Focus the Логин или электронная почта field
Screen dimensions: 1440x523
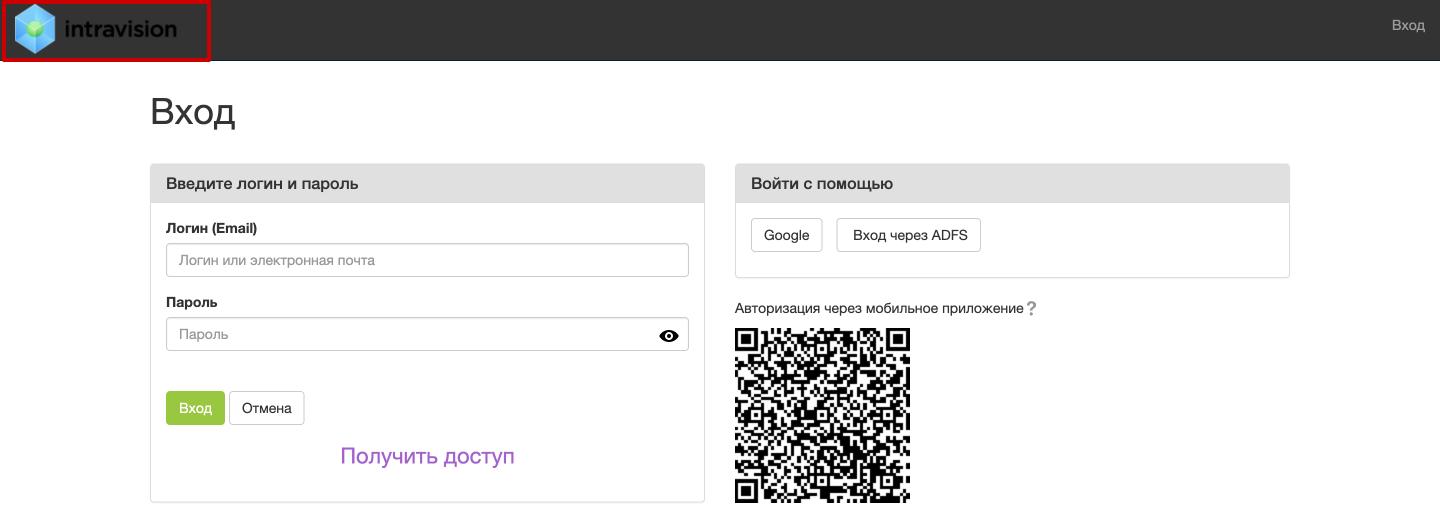(427, 260)
